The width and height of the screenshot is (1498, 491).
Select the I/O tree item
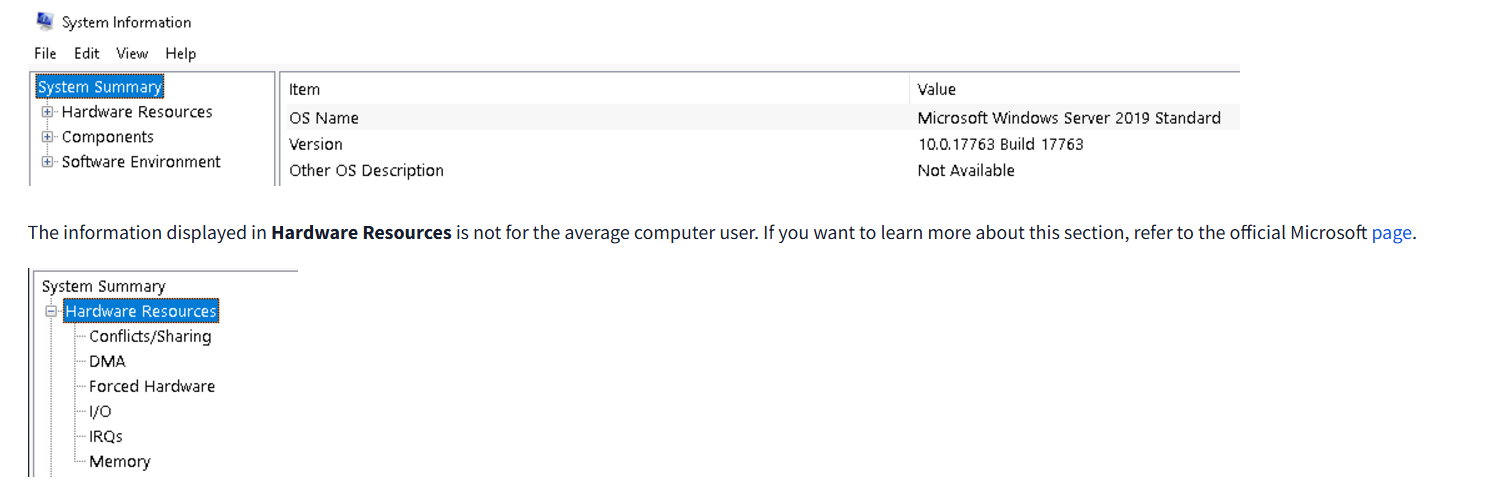[x=100, y=412]
